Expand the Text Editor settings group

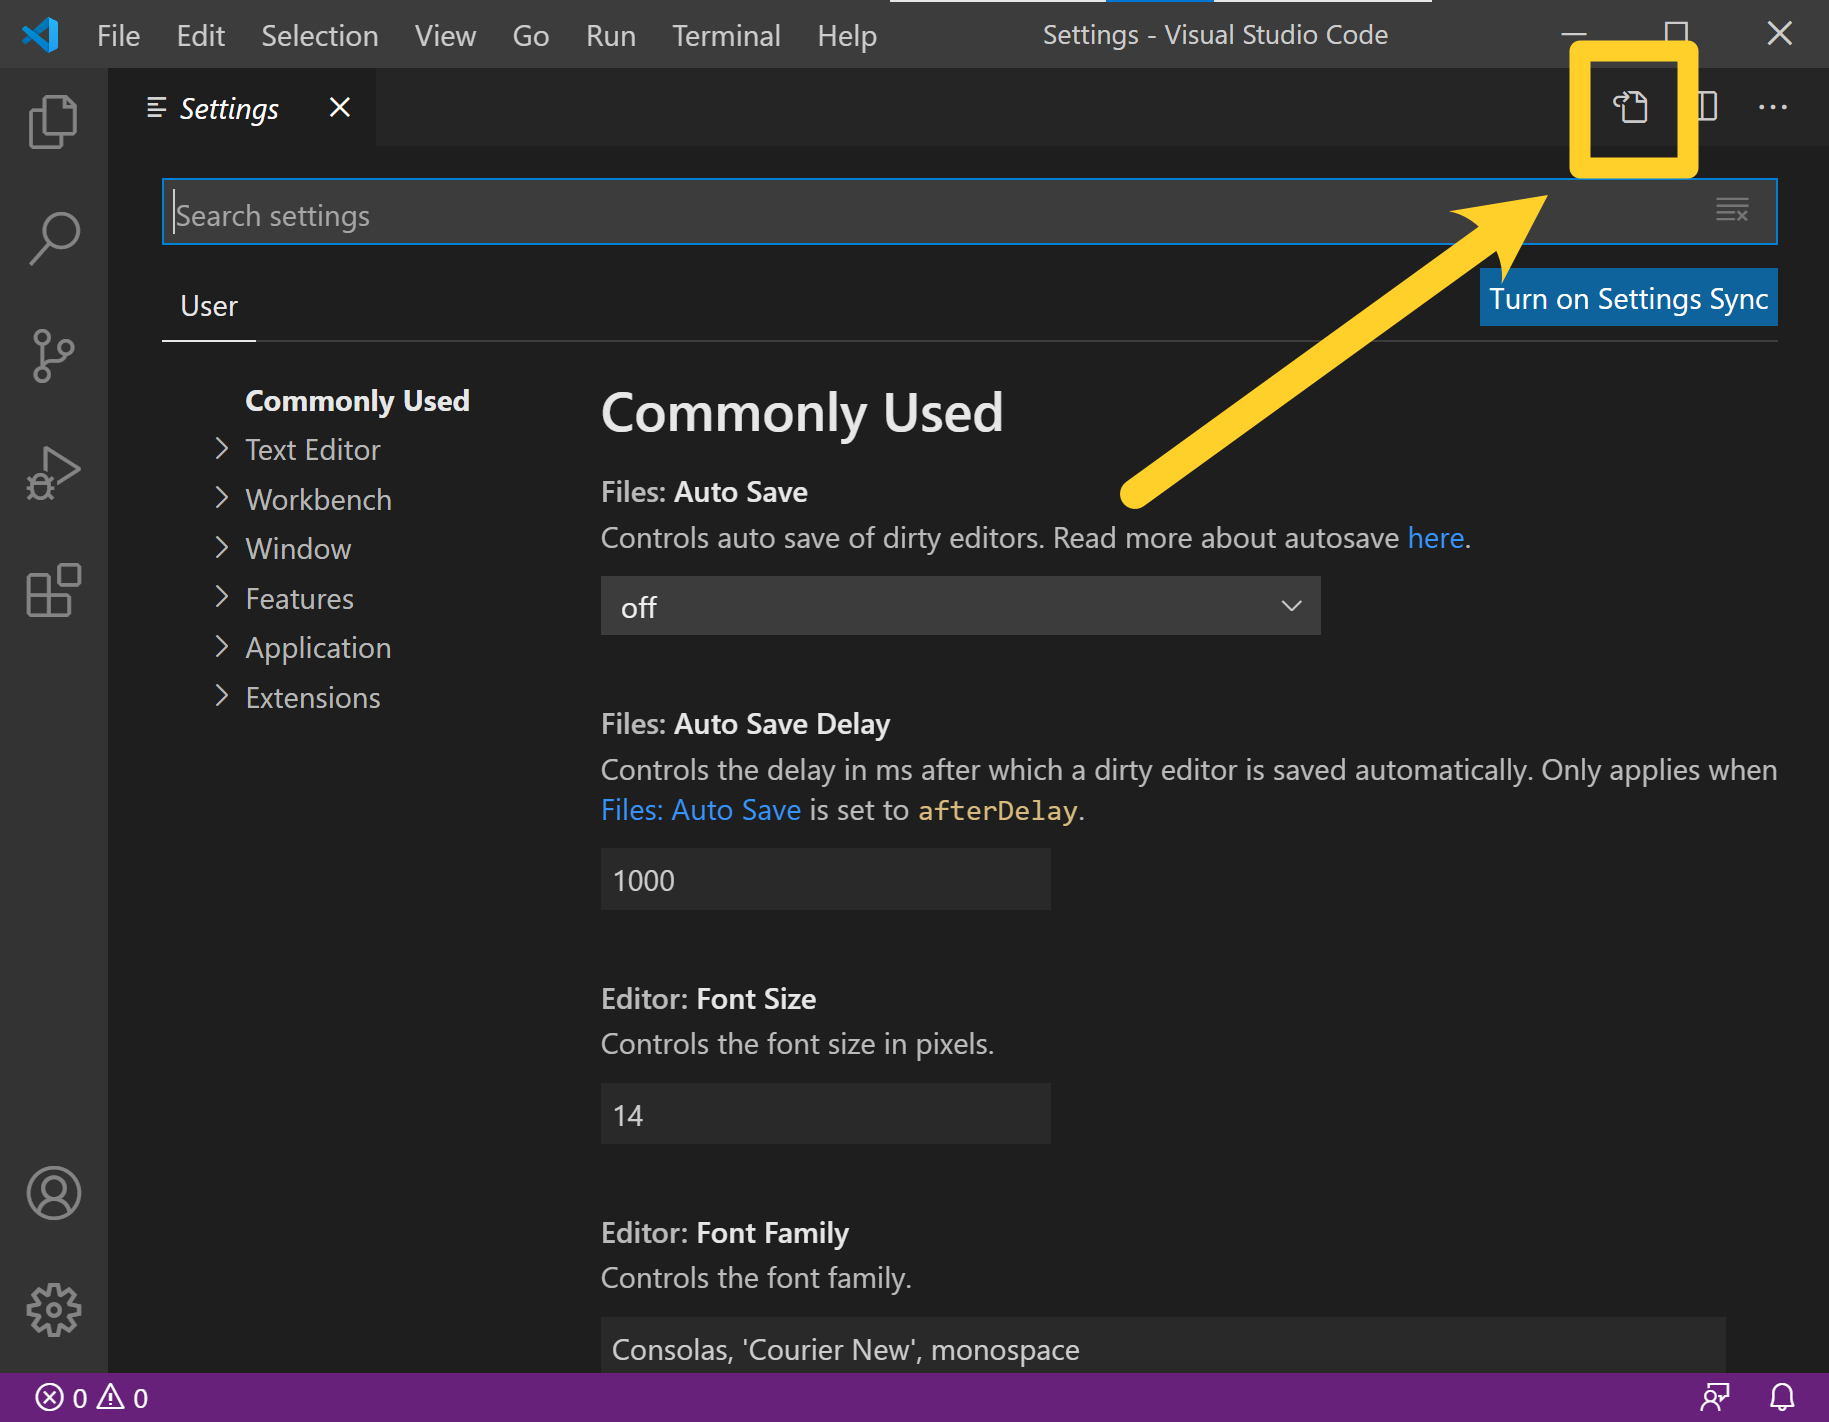click(222, 449)
